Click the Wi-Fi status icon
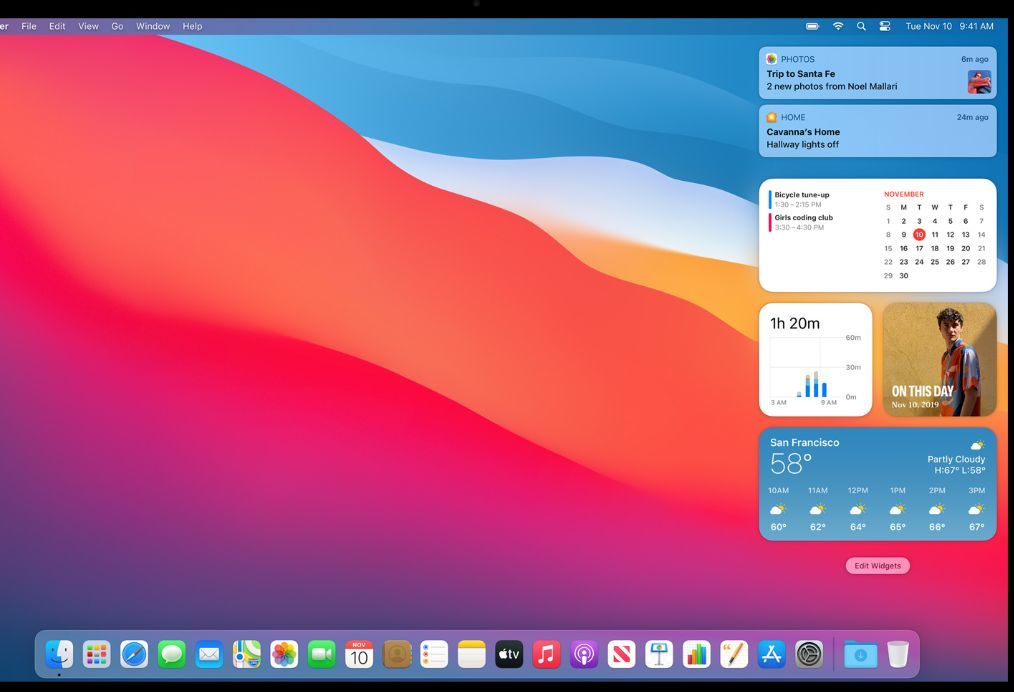Viewport: 1014px width, 692px height. pos(838,26)
